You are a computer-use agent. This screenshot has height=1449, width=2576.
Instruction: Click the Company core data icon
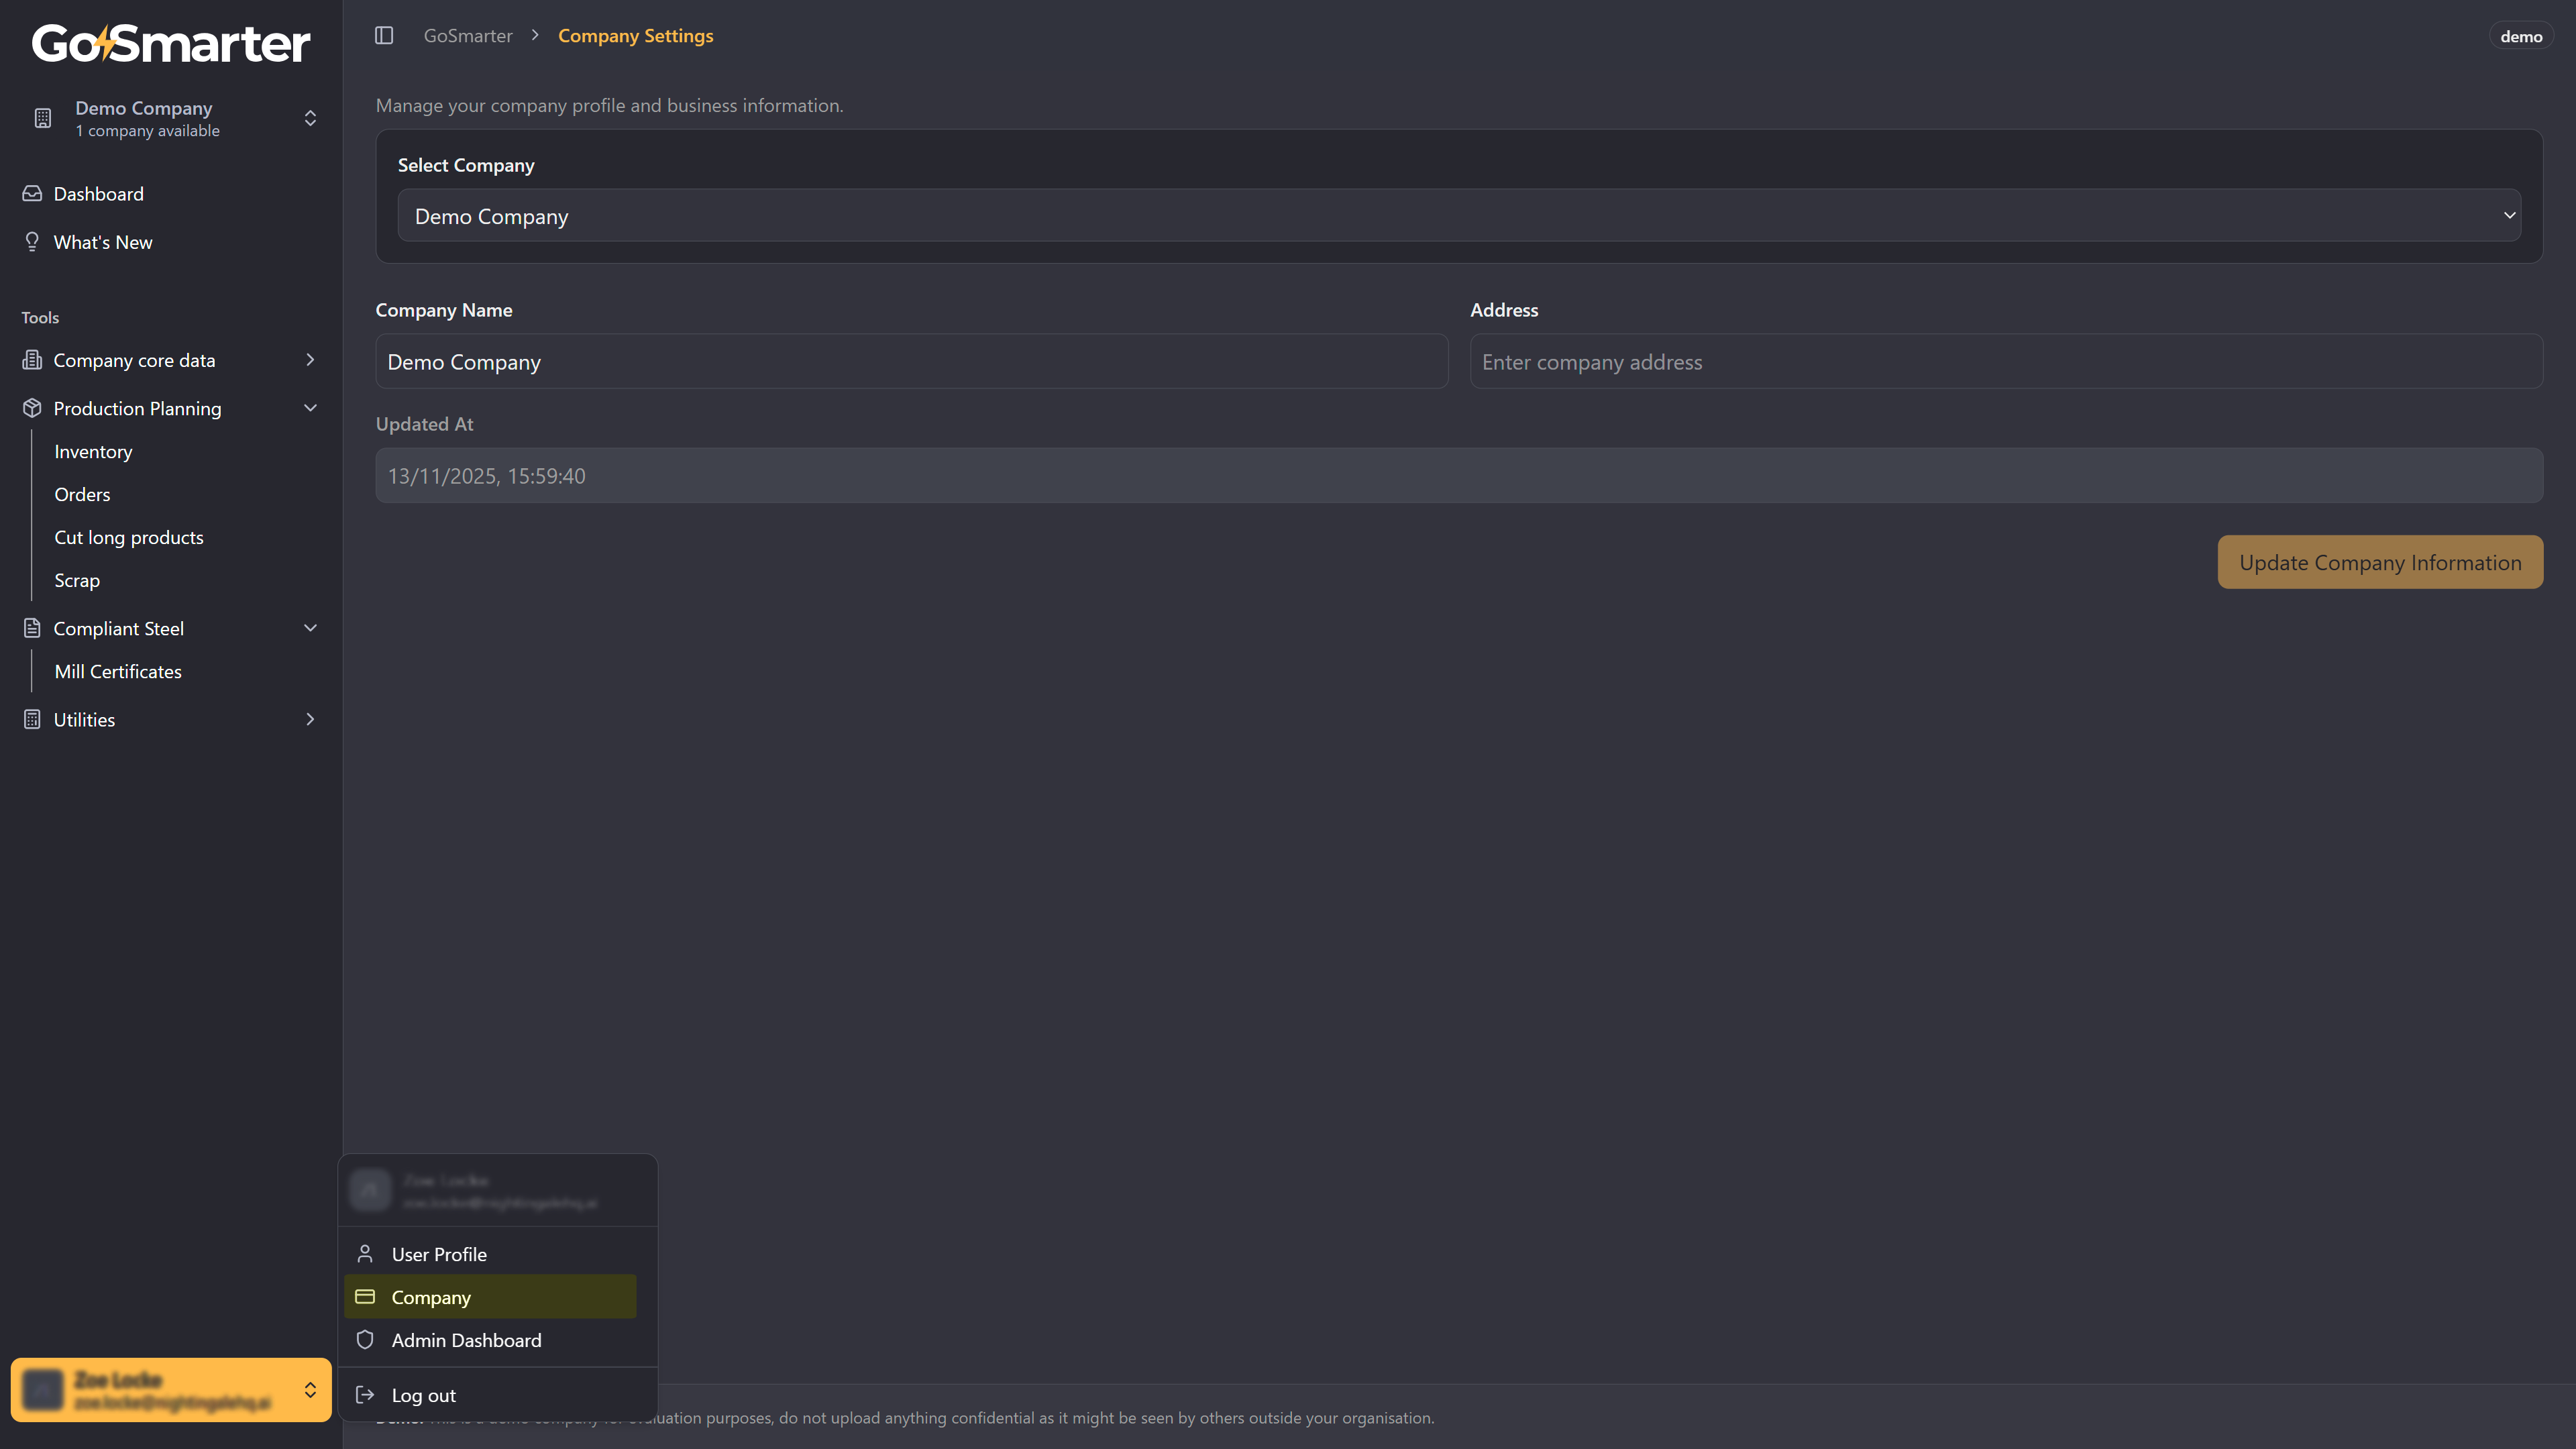tap(32, 360)
